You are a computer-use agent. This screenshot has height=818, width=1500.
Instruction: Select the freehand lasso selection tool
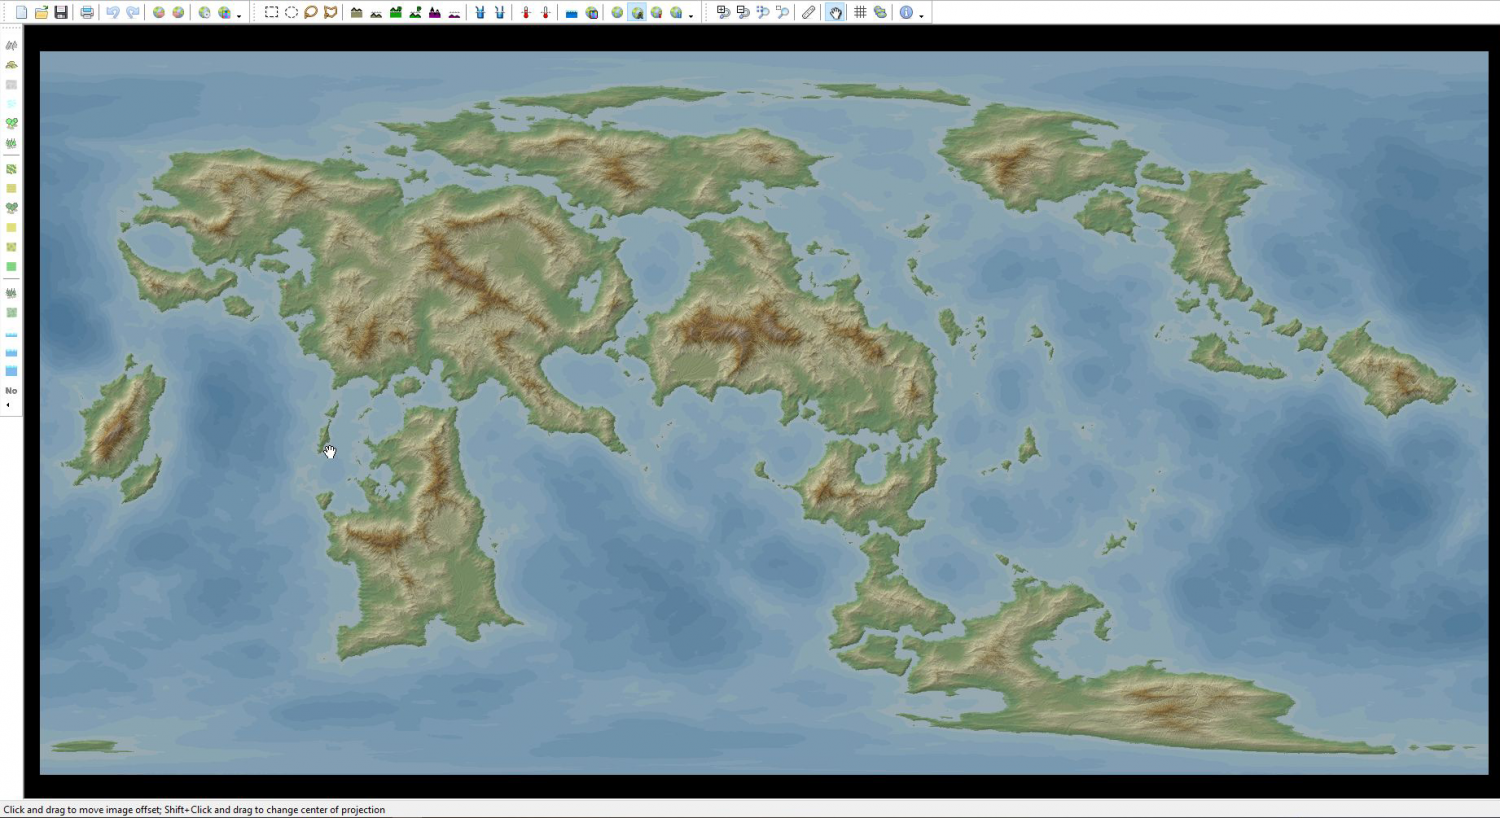311,12
